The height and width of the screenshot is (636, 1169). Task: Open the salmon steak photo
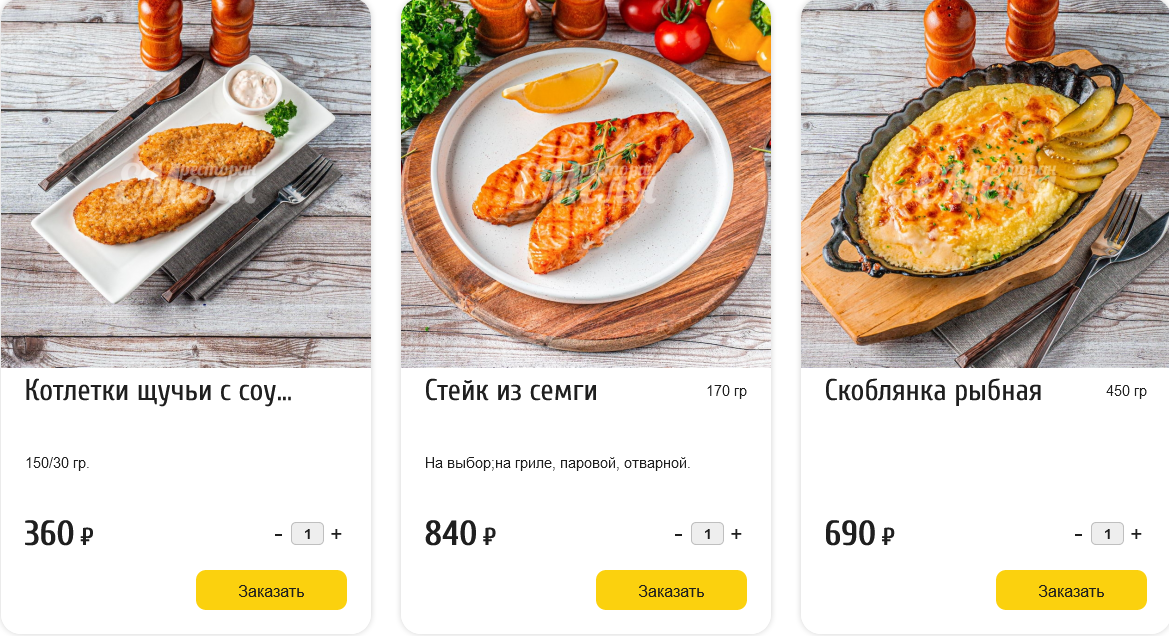(586, 183)
